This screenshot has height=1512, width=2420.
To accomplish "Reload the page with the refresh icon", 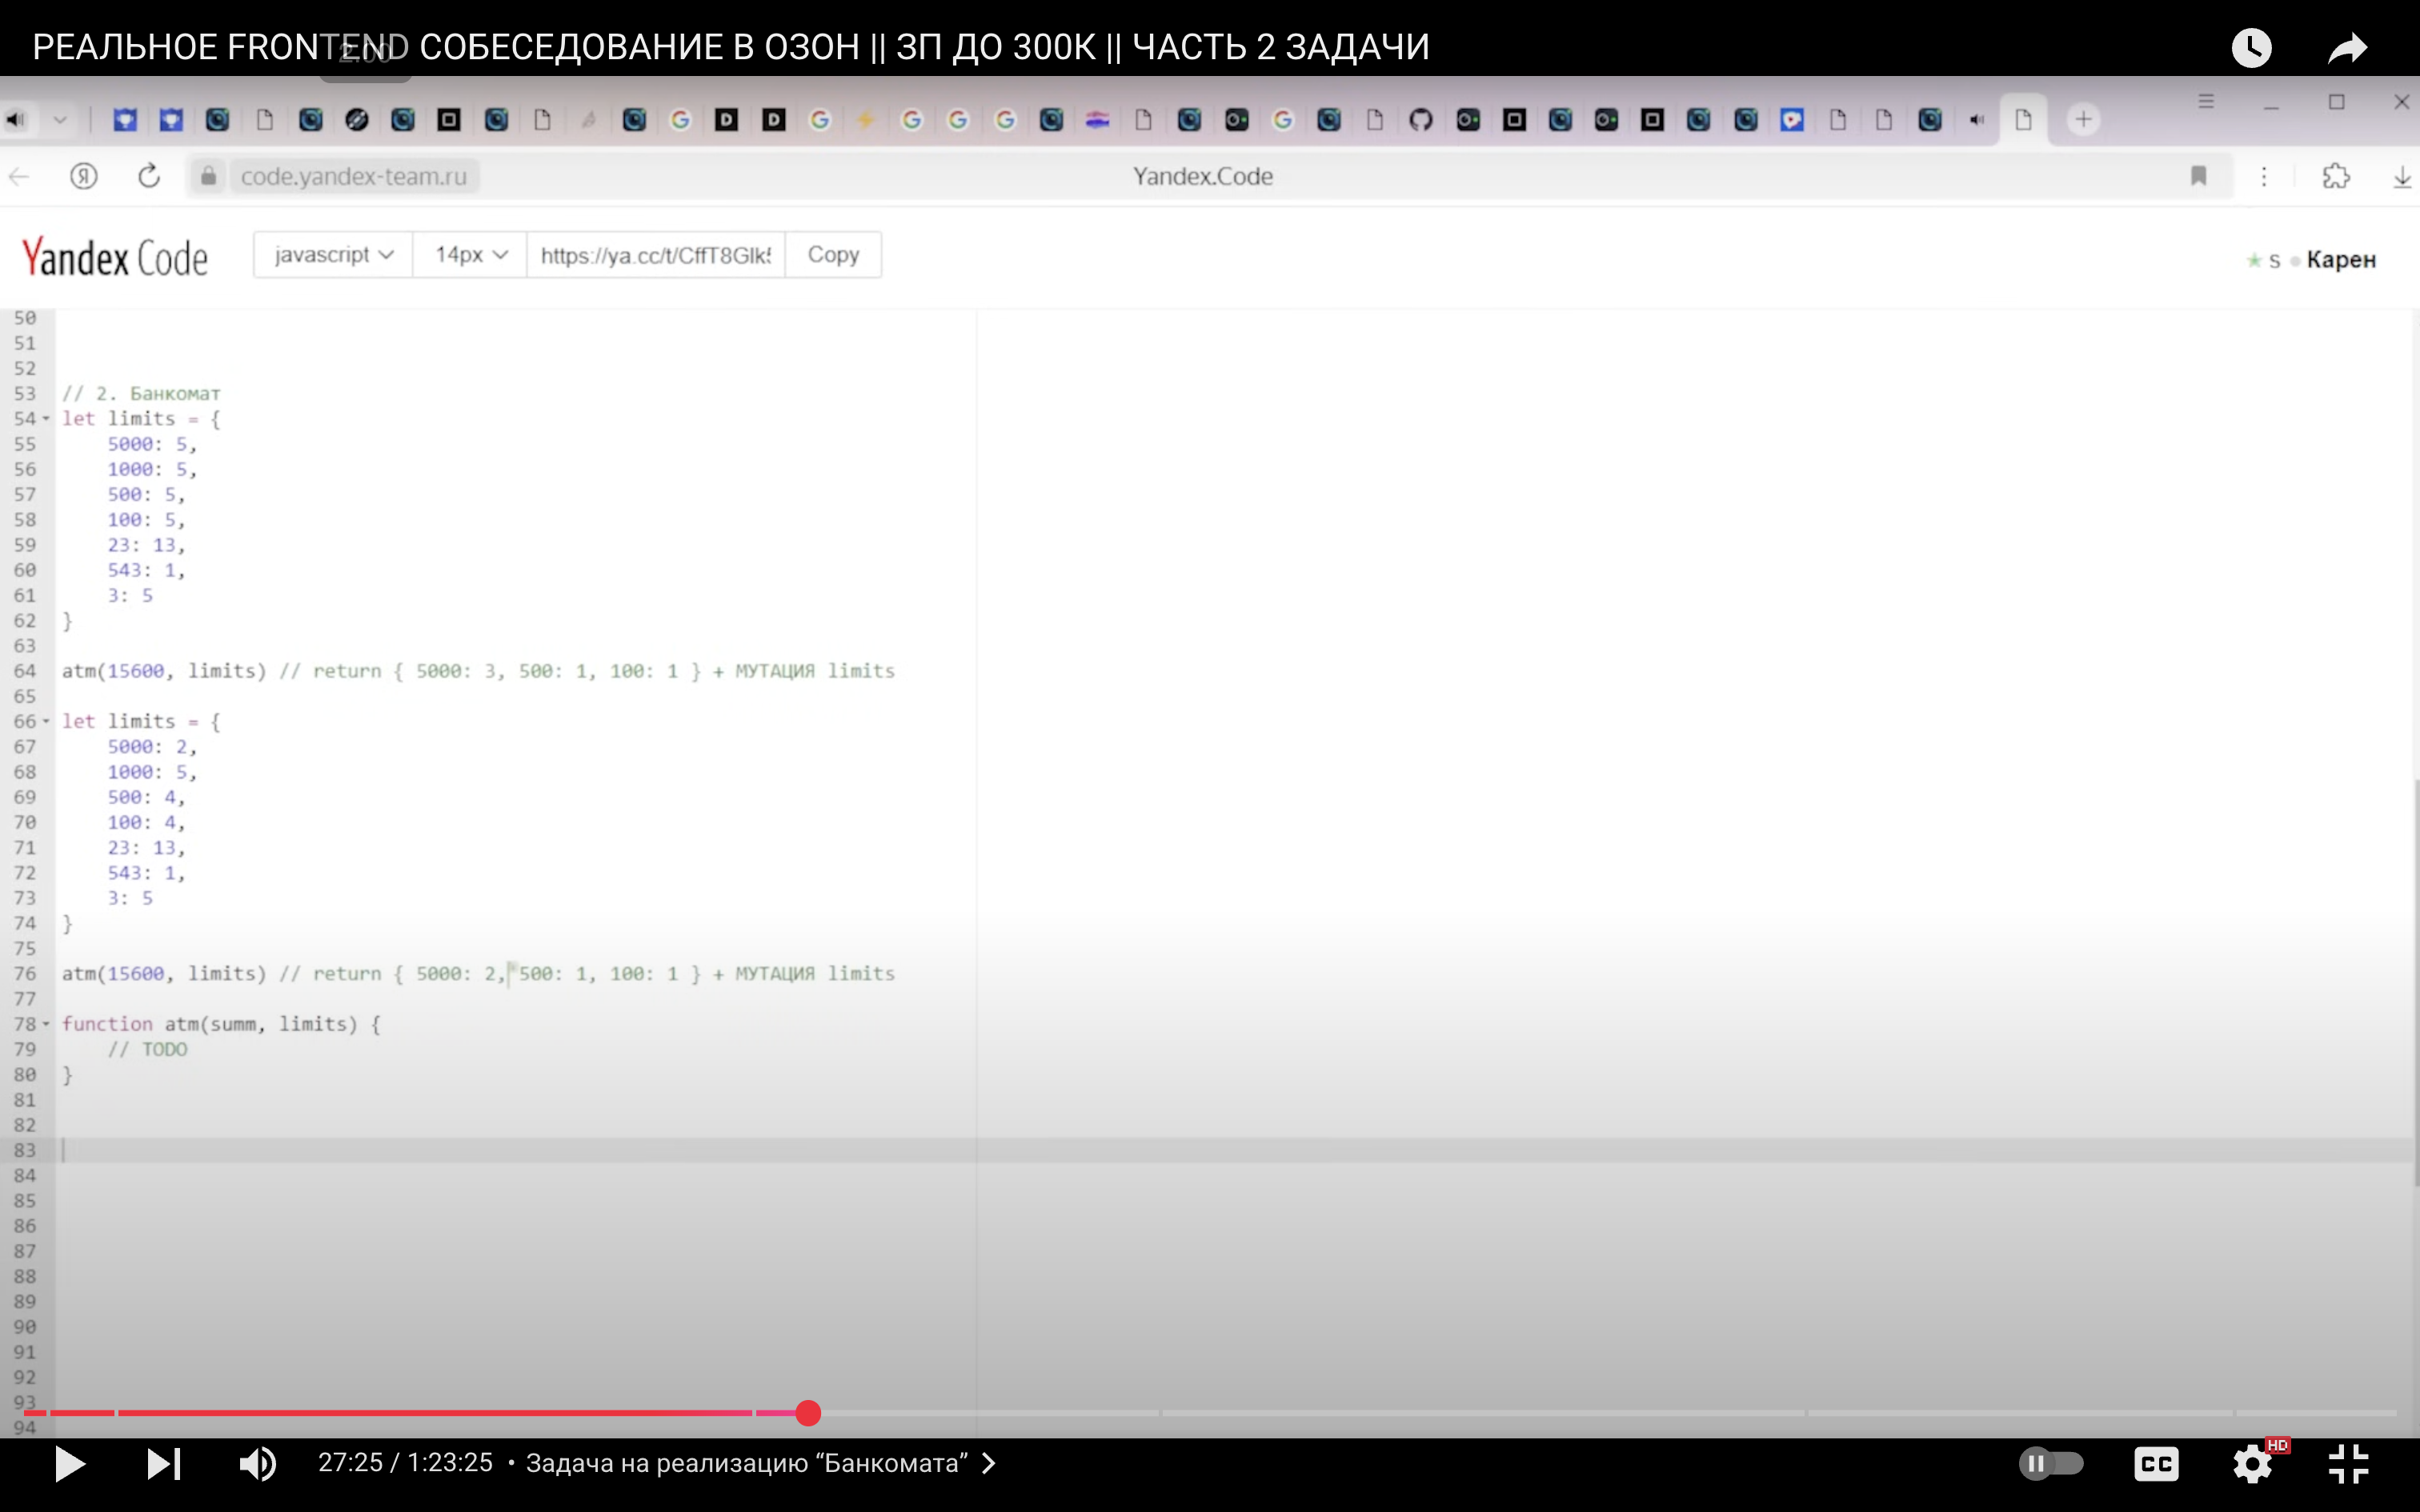I will [149, 176].
